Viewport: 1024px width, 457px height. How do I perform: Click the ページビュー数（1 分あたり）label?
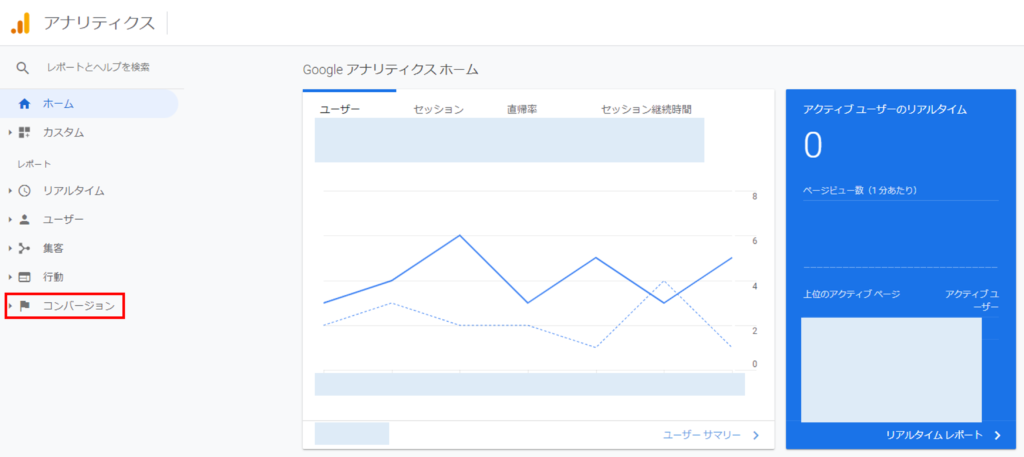[x=860, y=190]
